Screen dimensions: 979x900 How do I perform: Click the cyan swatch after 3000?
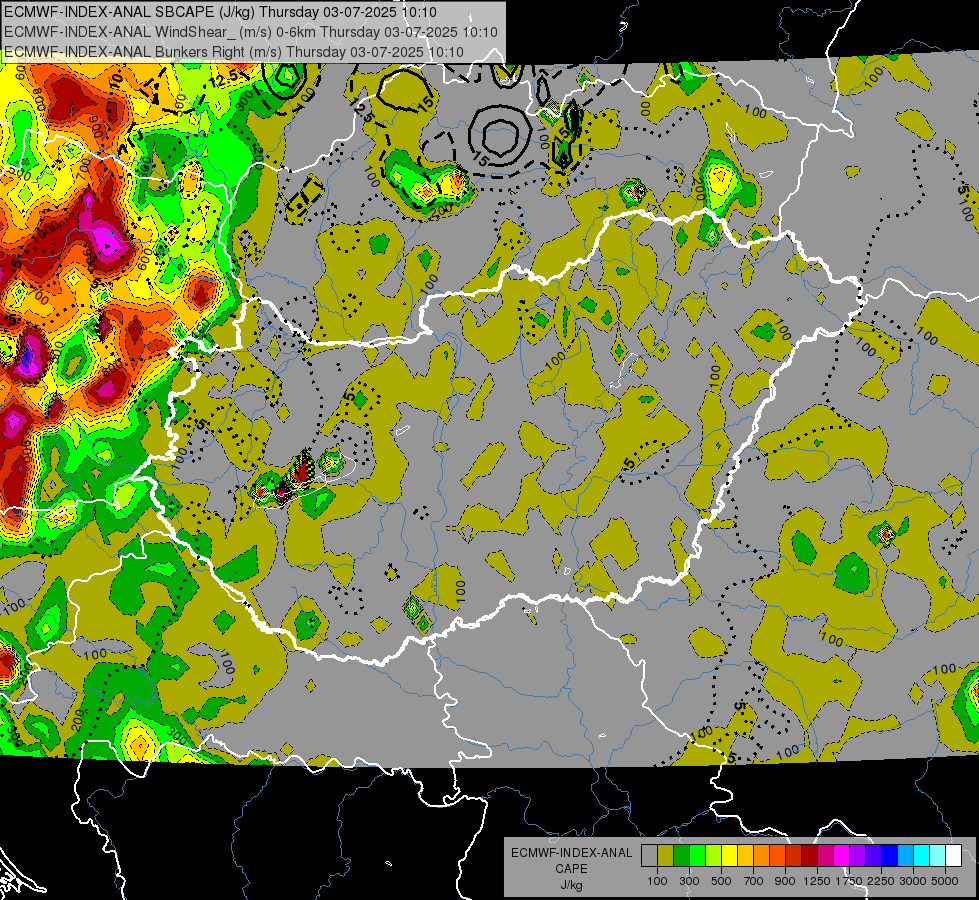click(x=922, y=856)
